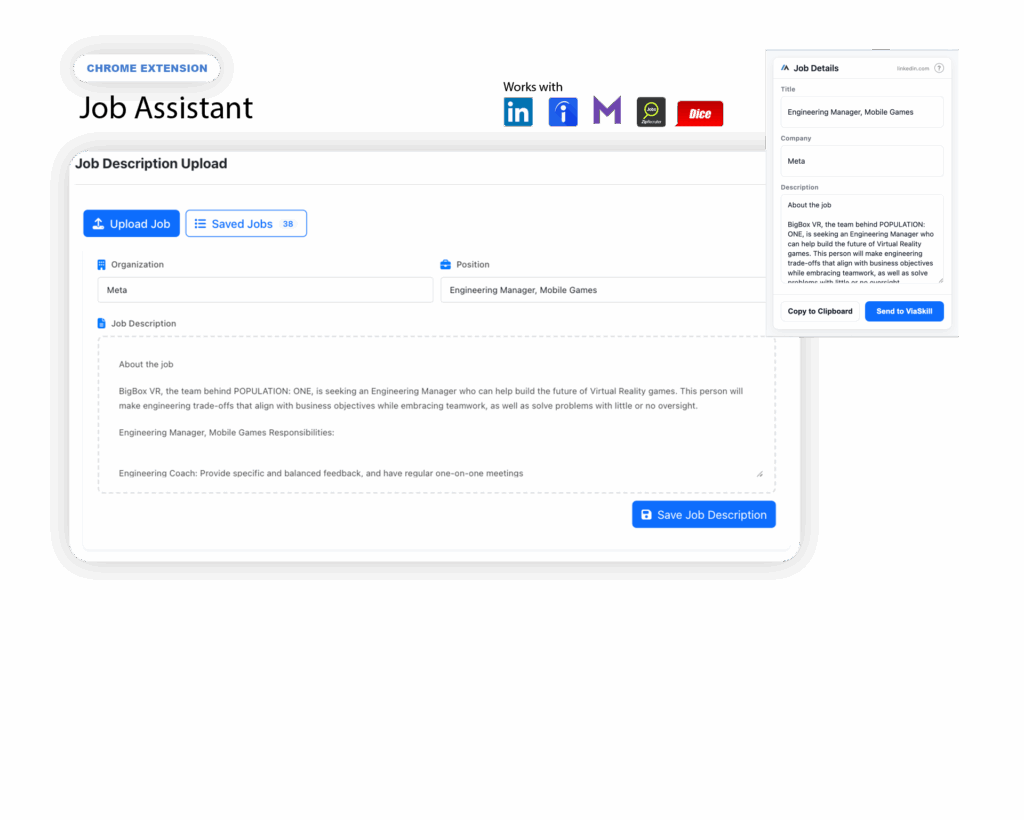Click the ViaSkill logo beside Job Details
Viewport: 1024px width, 820px height.
[785, 68]
